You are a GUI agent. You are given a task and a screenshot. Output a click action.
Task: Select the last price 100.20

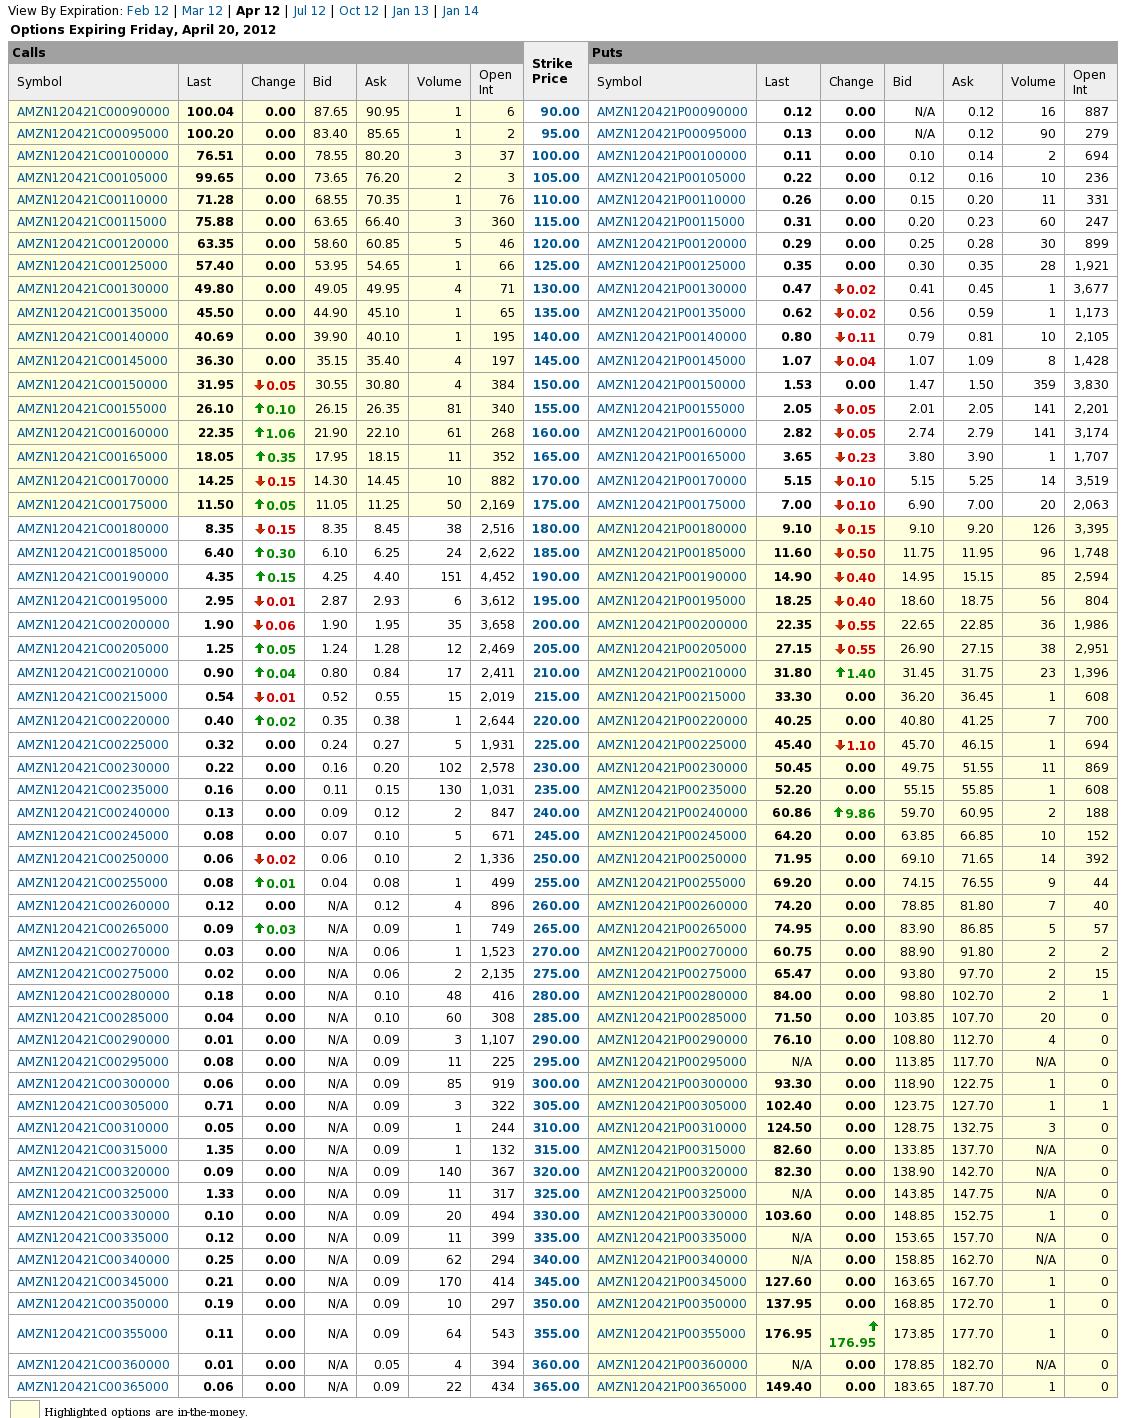210,134
